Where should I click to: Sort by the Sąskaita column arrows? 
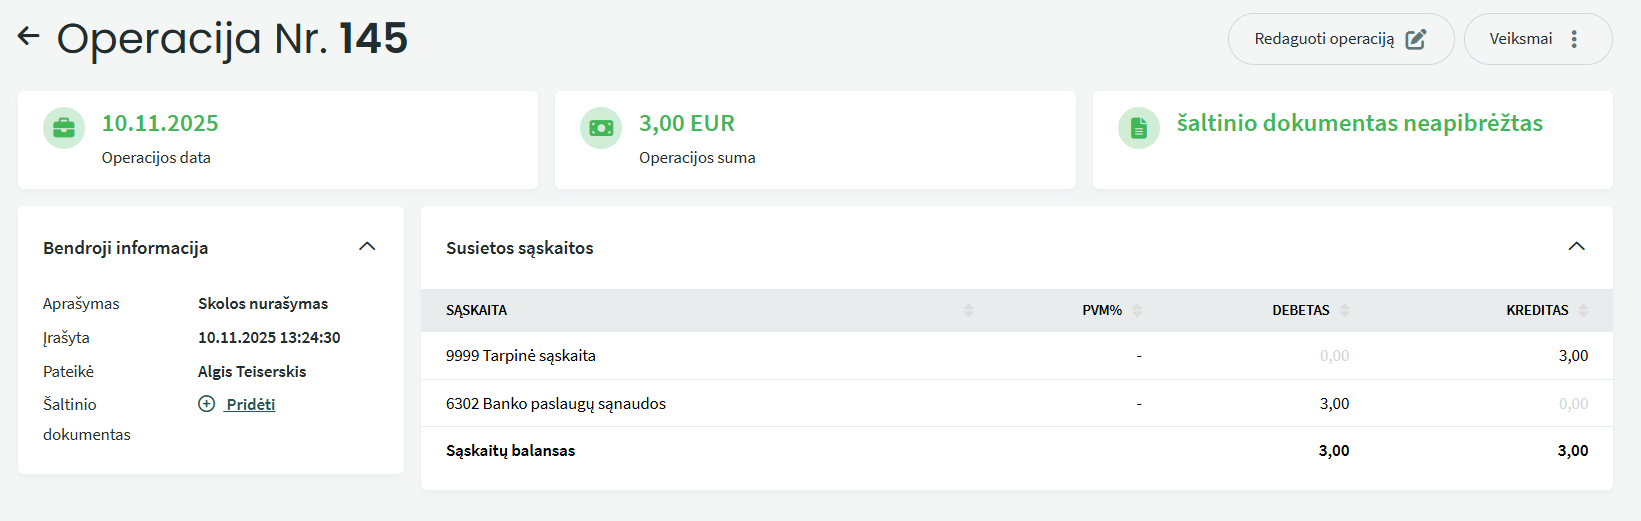click(x=968, y=311)
